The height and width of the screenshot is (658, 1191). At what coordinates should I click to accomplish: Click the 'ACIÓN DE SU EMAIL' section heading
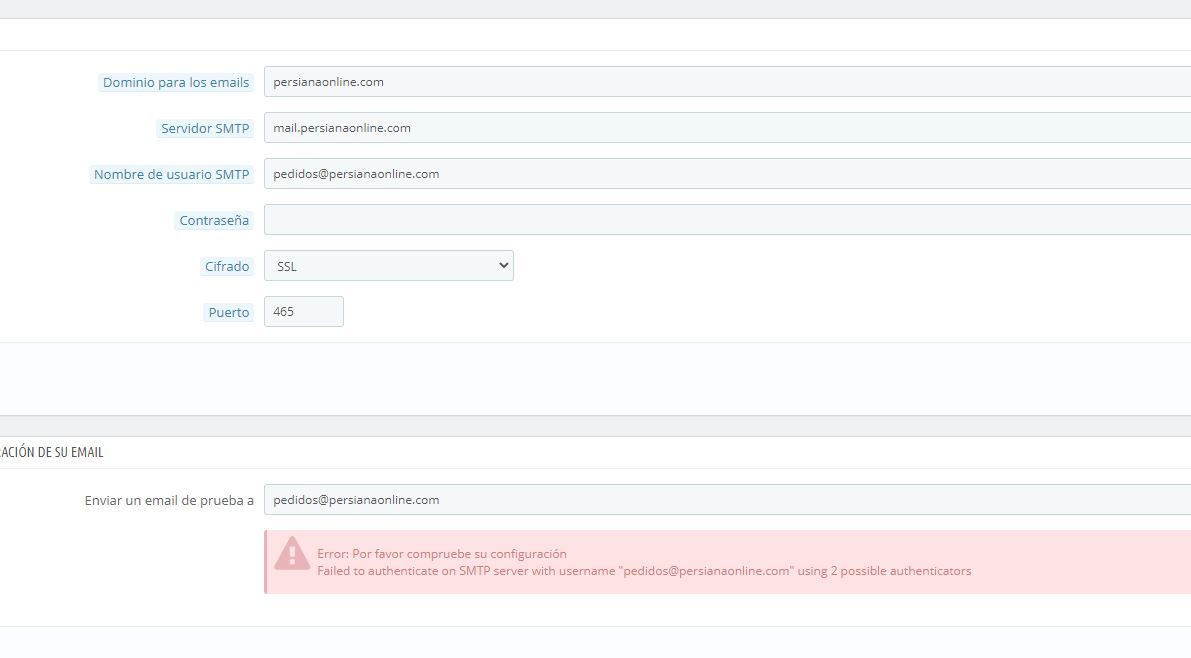coord(52,452)
